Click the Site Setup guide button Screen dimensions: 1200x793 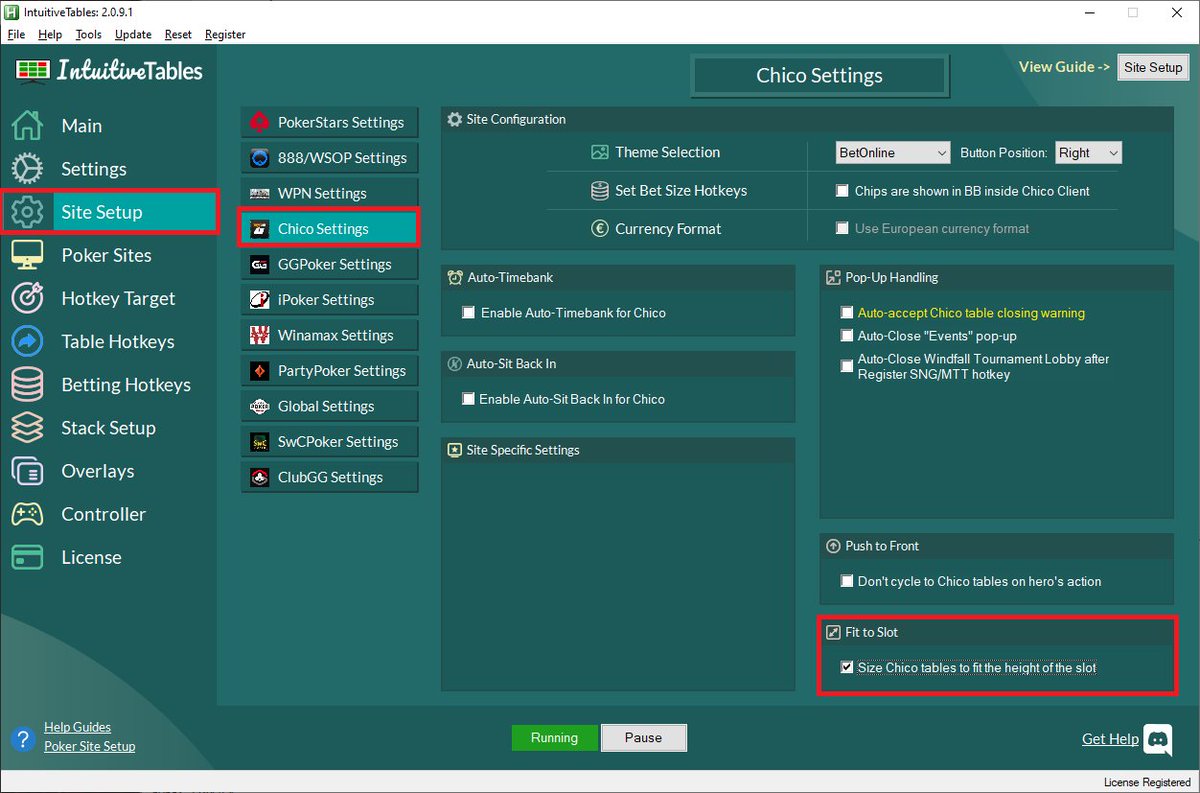(x=1152, y=68)
